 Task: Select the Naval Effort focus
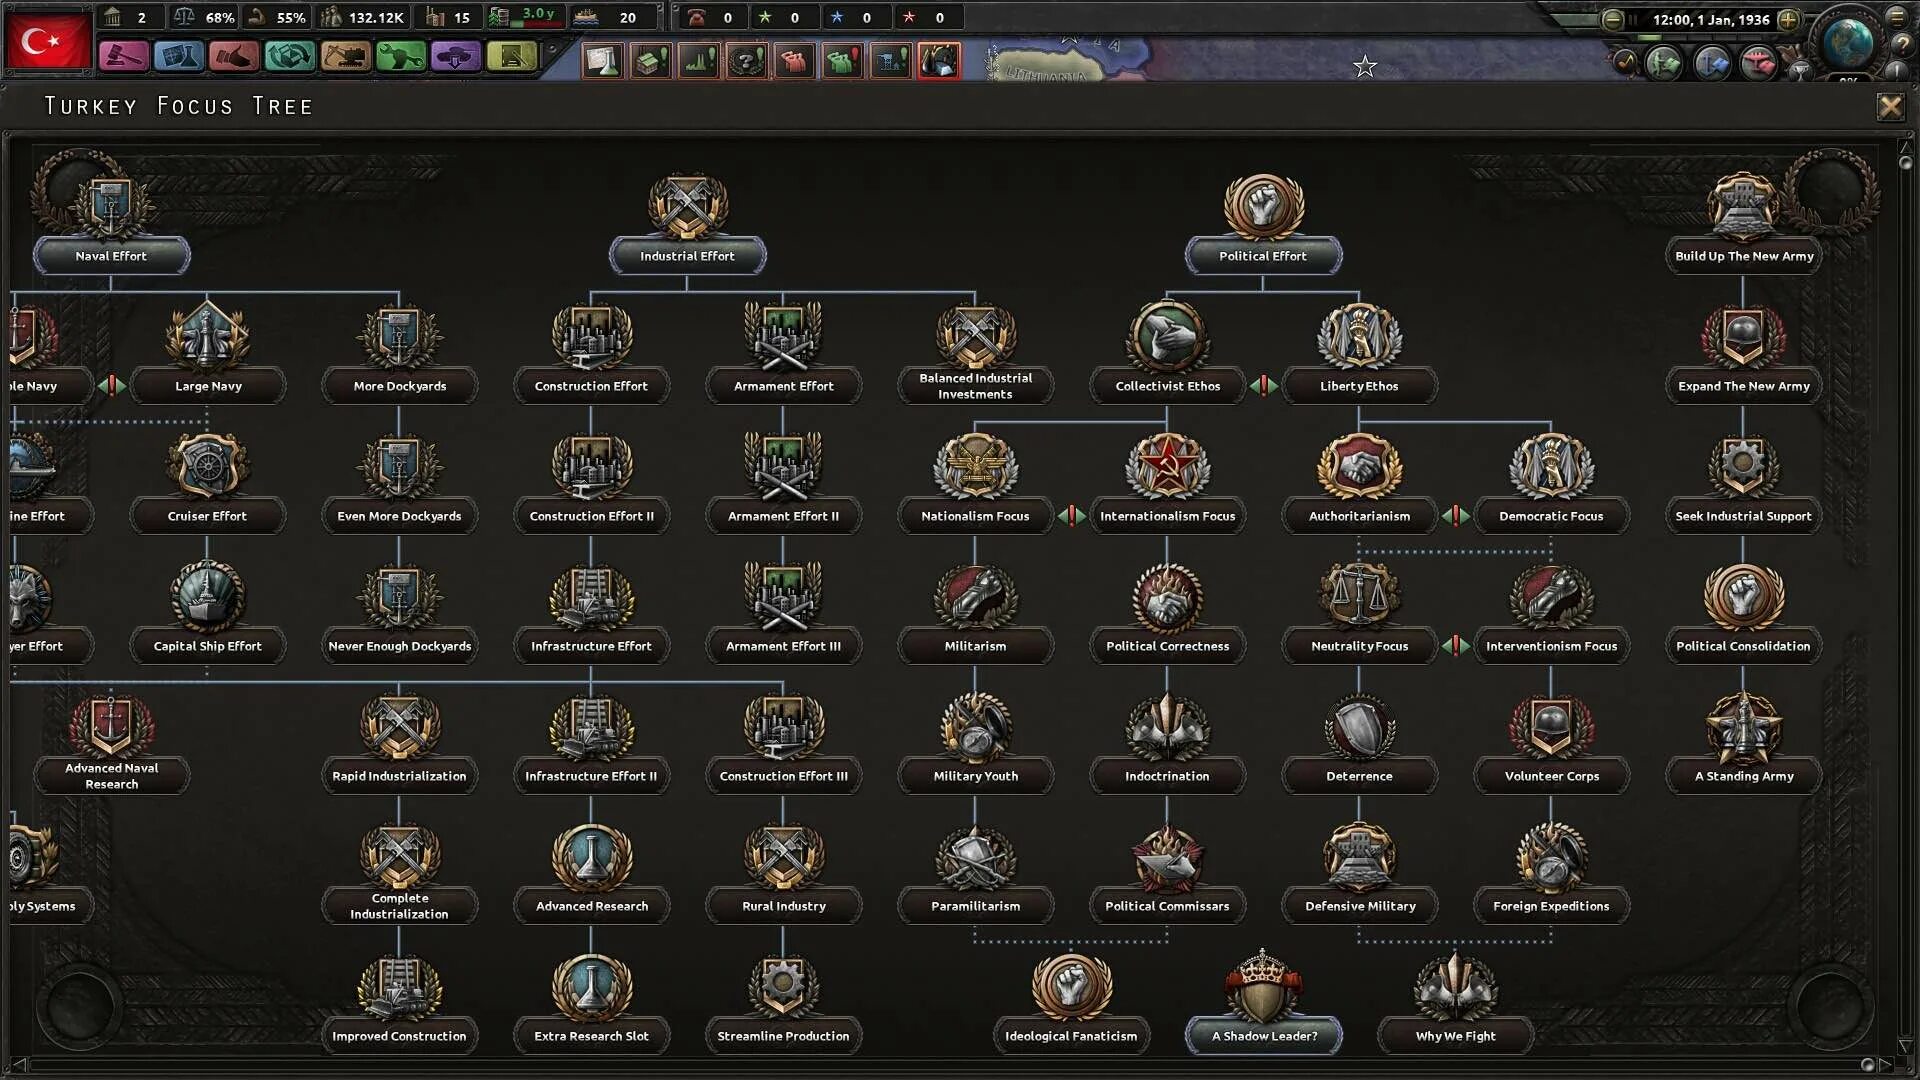click(x=111, y=256)
